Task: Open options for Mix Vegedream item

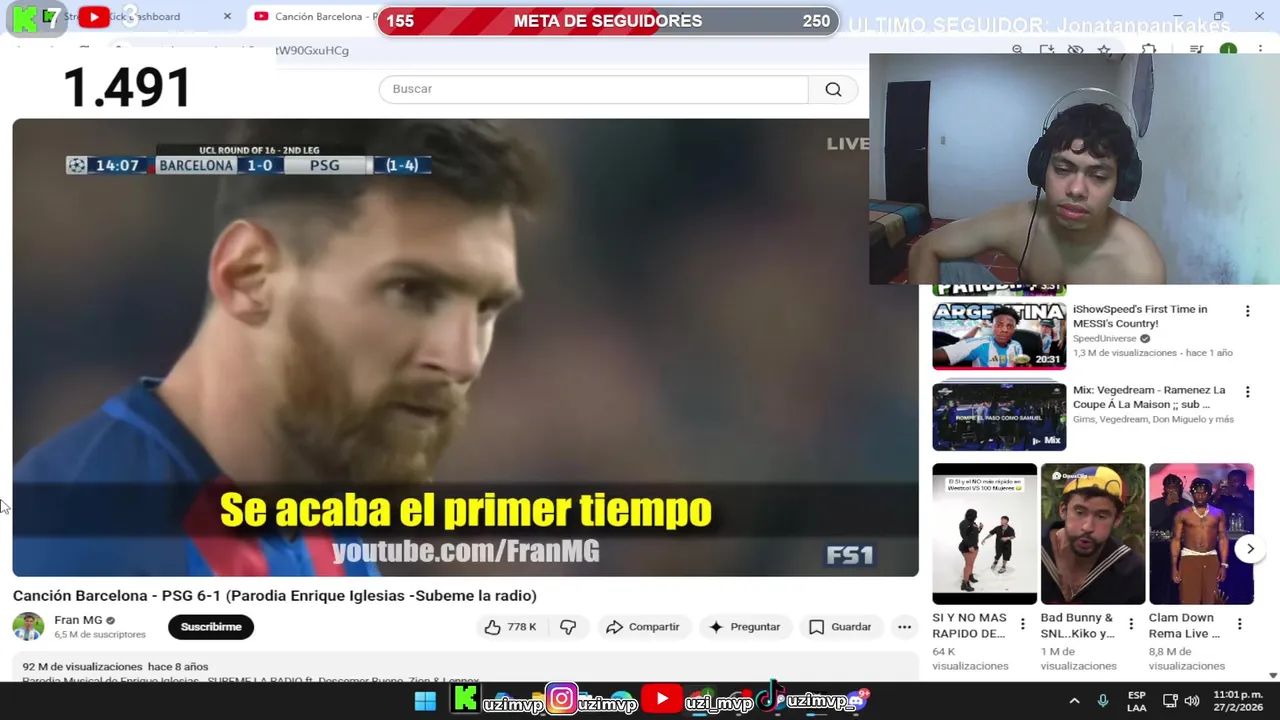Action: pyautogui.click(x=1247, y=392)
